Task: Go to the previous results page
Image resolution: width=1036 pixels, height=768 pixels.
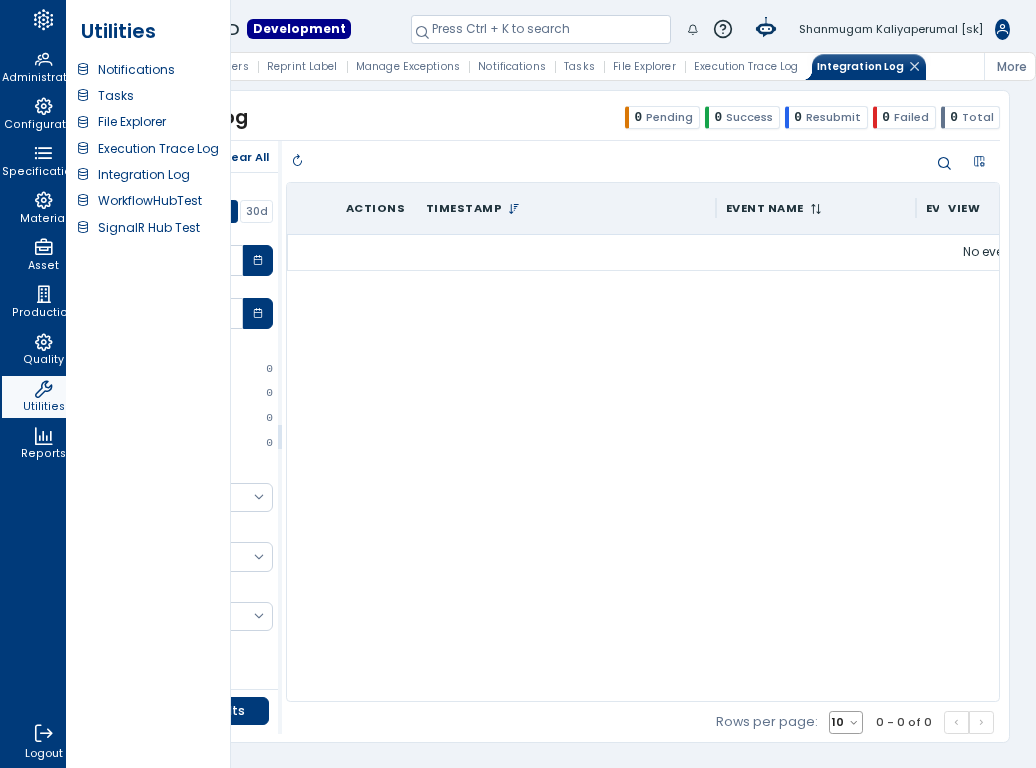Action: [957, 722]
